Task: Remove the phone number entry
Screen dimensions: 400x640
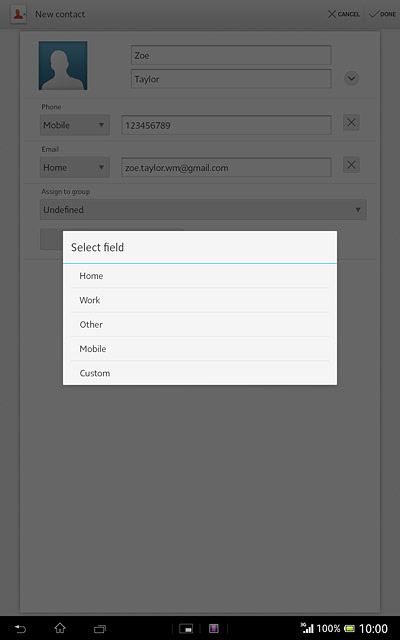Action: tap(351, 122)
